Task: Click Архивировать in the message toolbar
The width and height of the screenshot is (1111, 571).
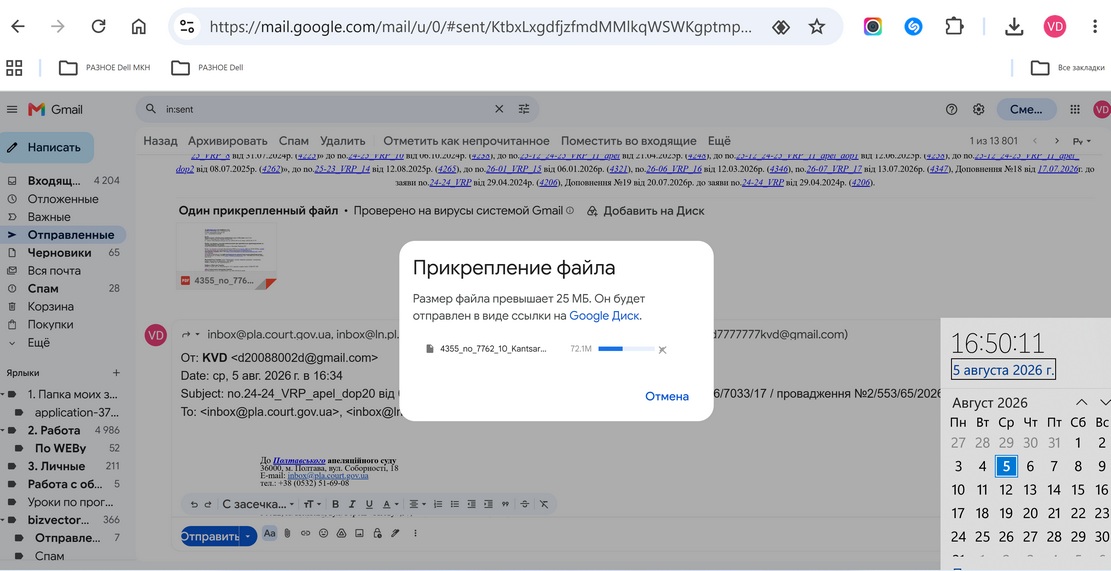Action: coord(227,141)
